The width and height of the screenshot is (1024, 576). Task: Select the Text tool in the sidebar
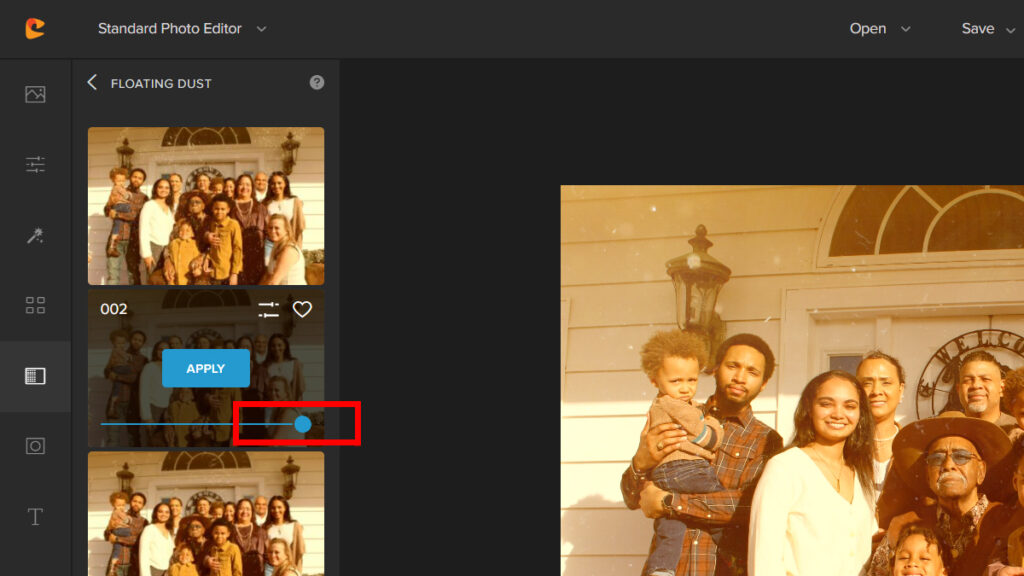tap(35, 517)
